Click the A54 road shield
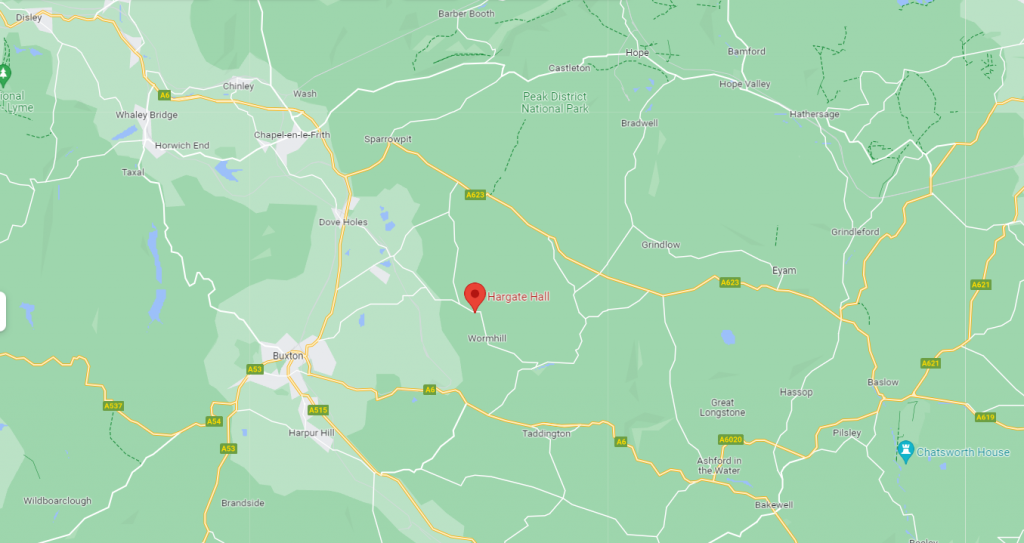 click(214, 421)
